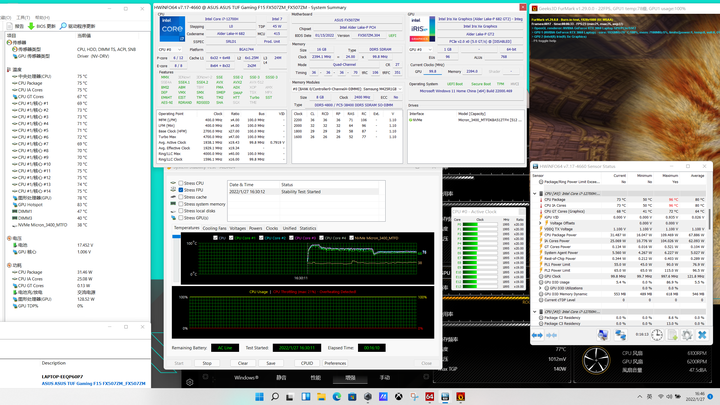
Task: Enable Stress CPU checkbox
Action: (181, 183)
